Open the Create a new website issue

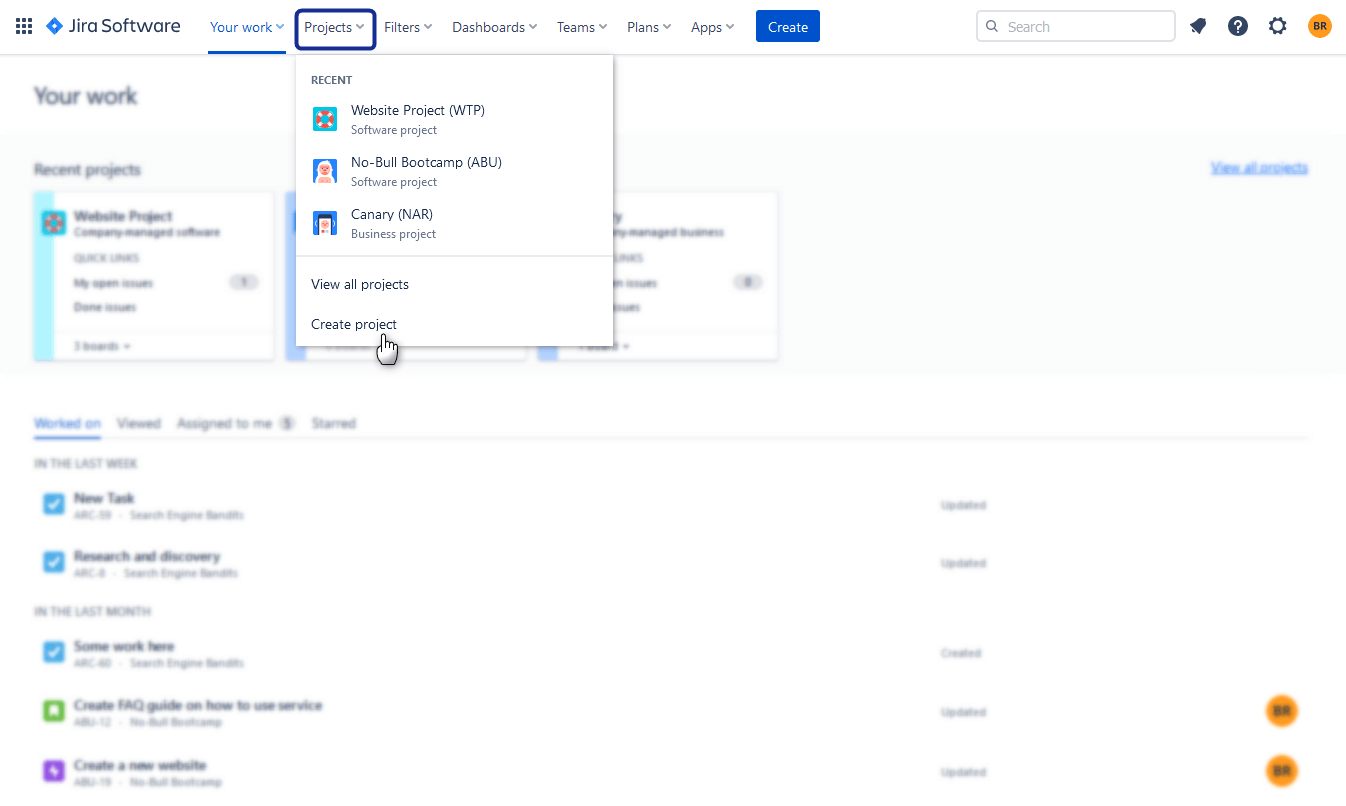(x=139, y=765)
